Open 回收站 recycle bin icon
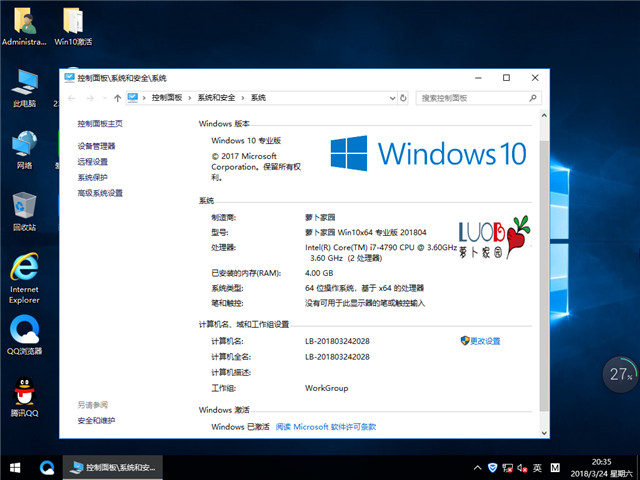 coord(24,211)
